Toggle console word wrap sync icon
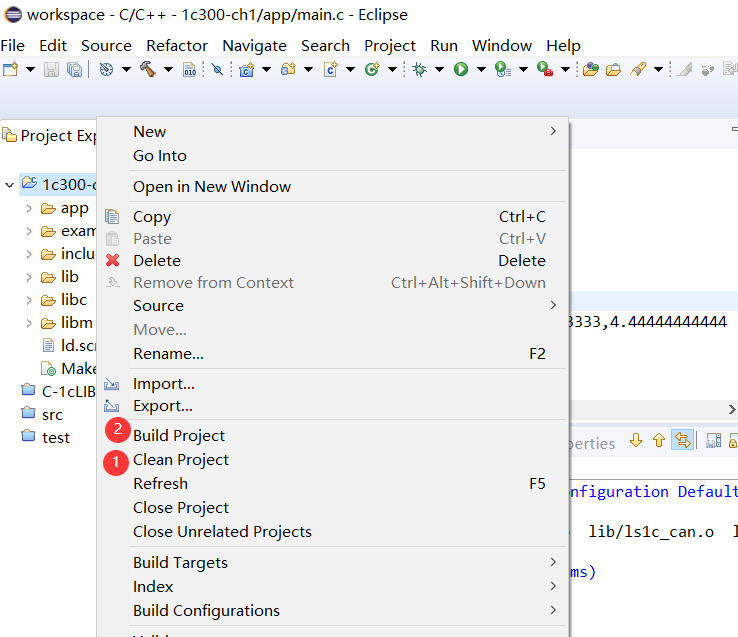 pyautogui.click(x=682, y=440)
